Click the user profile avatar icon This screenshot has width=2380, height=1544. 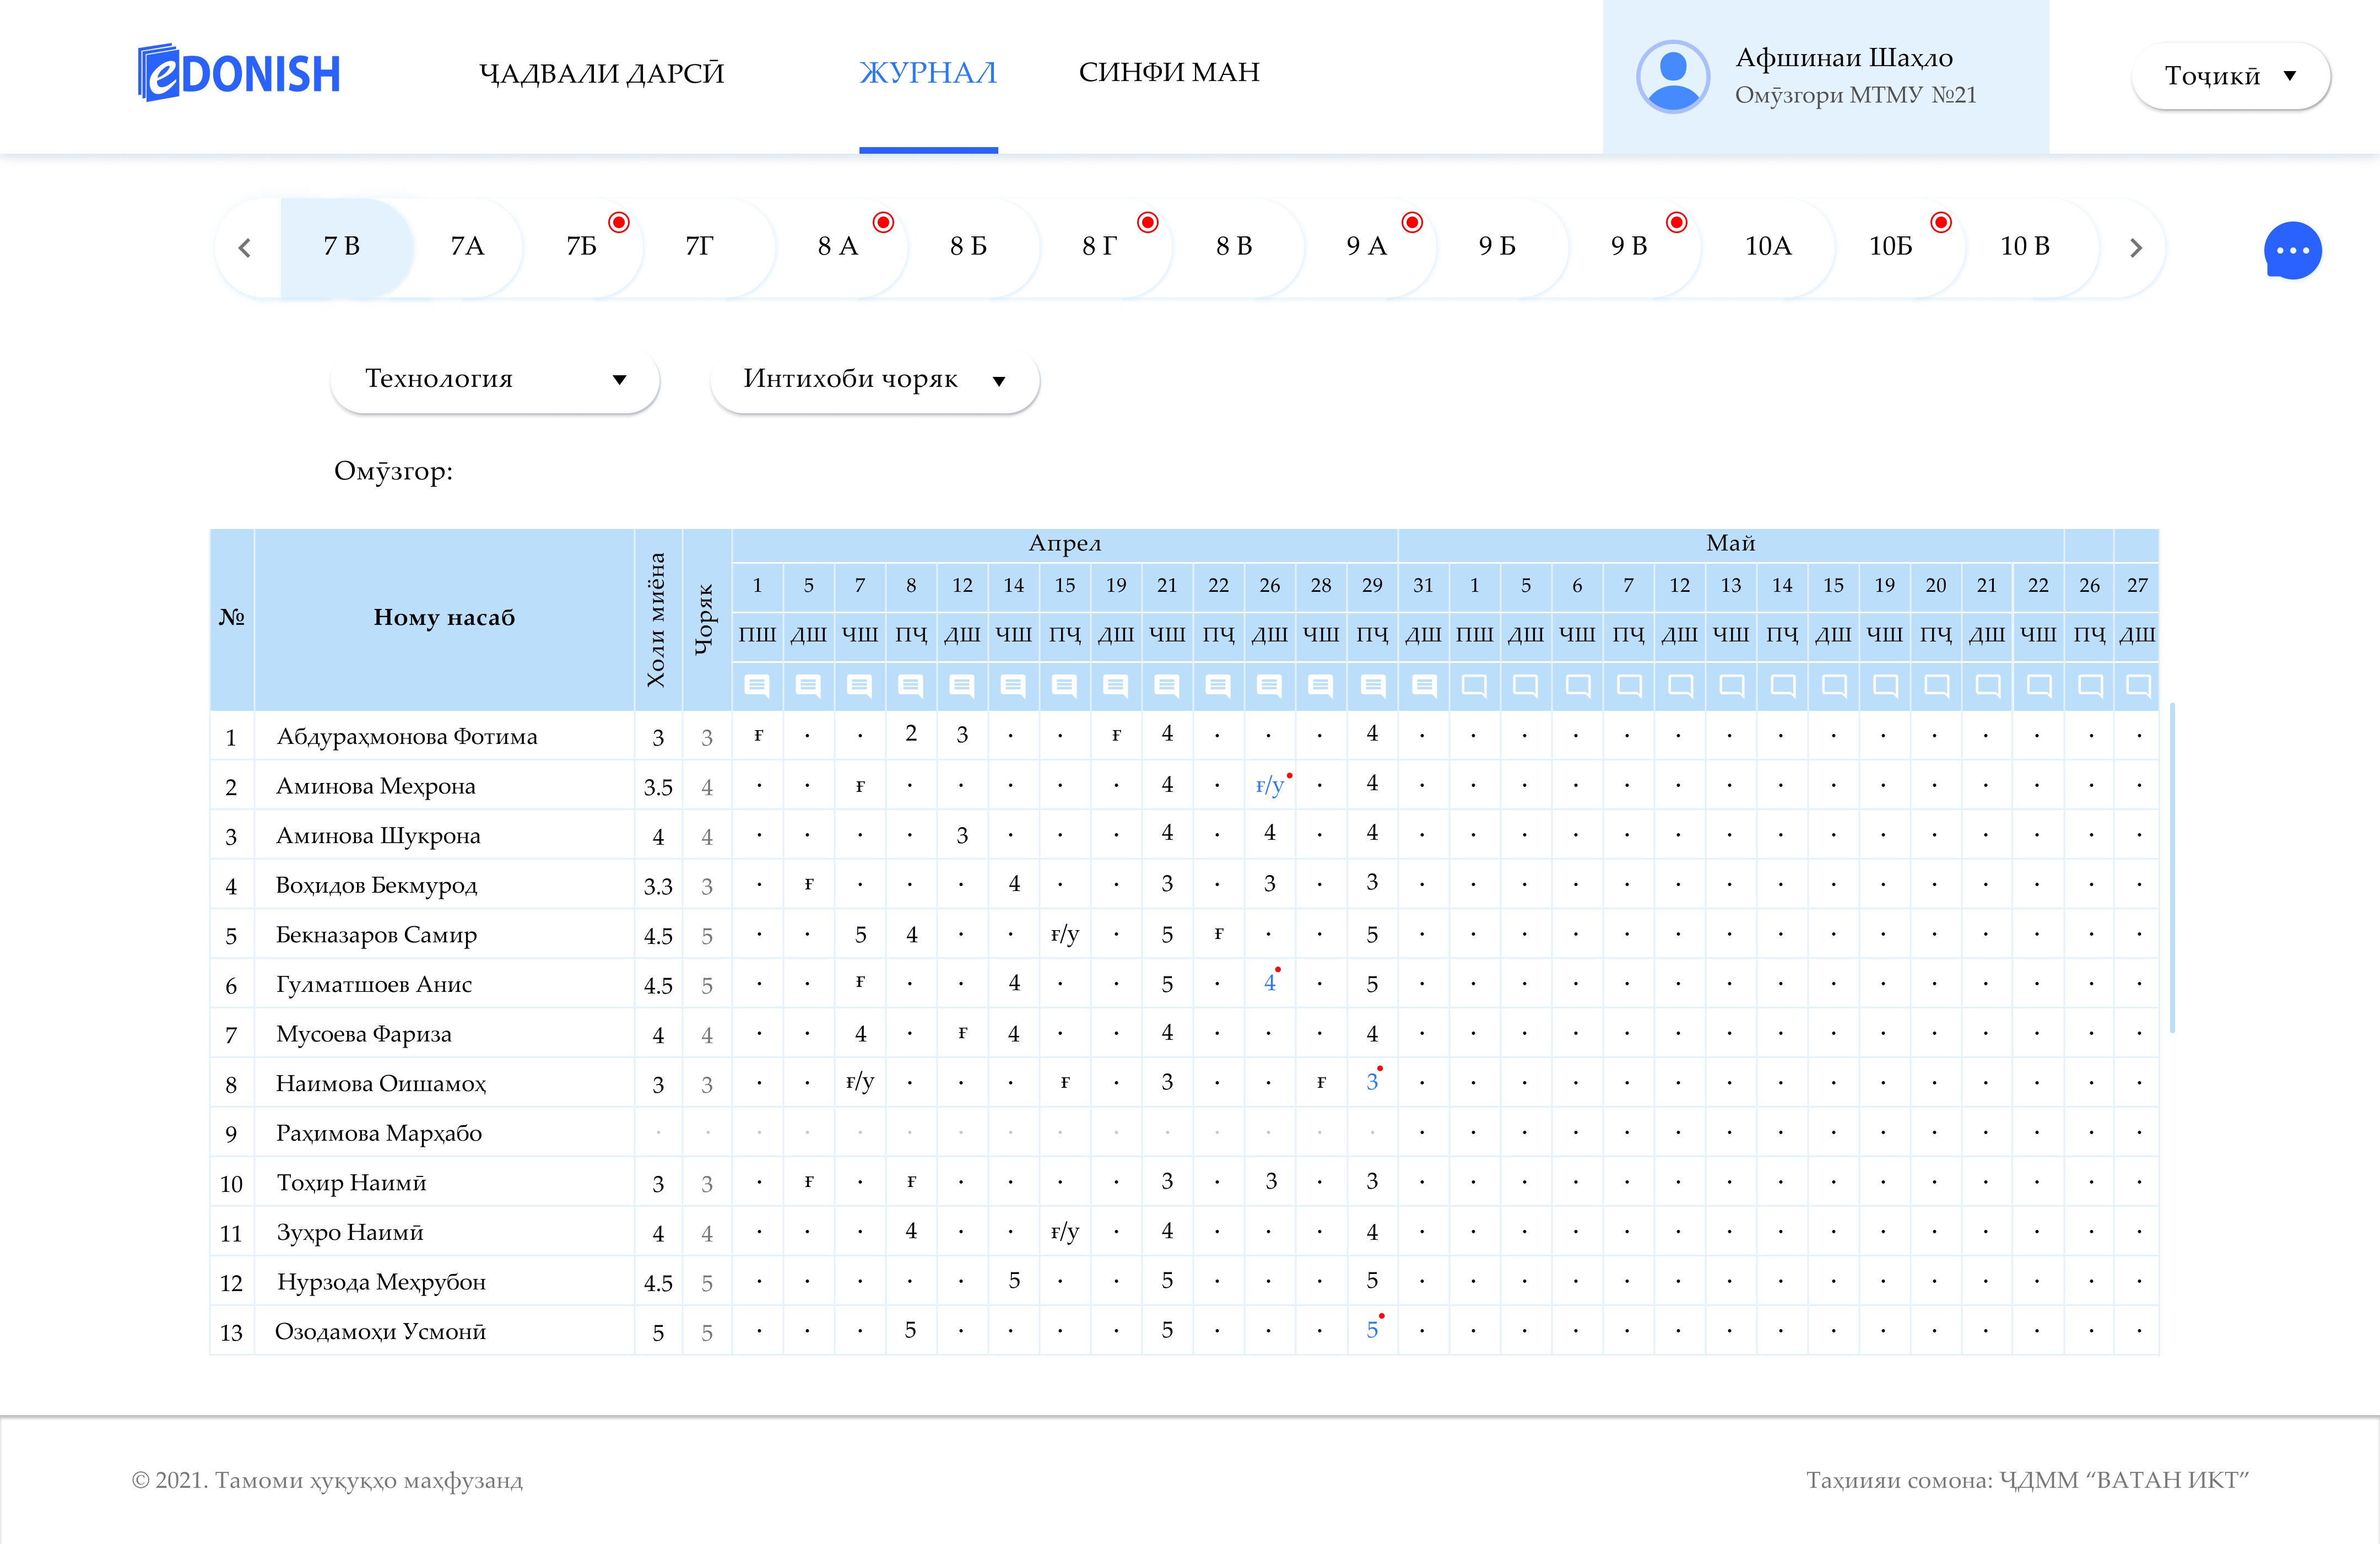[x=1672, y=76]
